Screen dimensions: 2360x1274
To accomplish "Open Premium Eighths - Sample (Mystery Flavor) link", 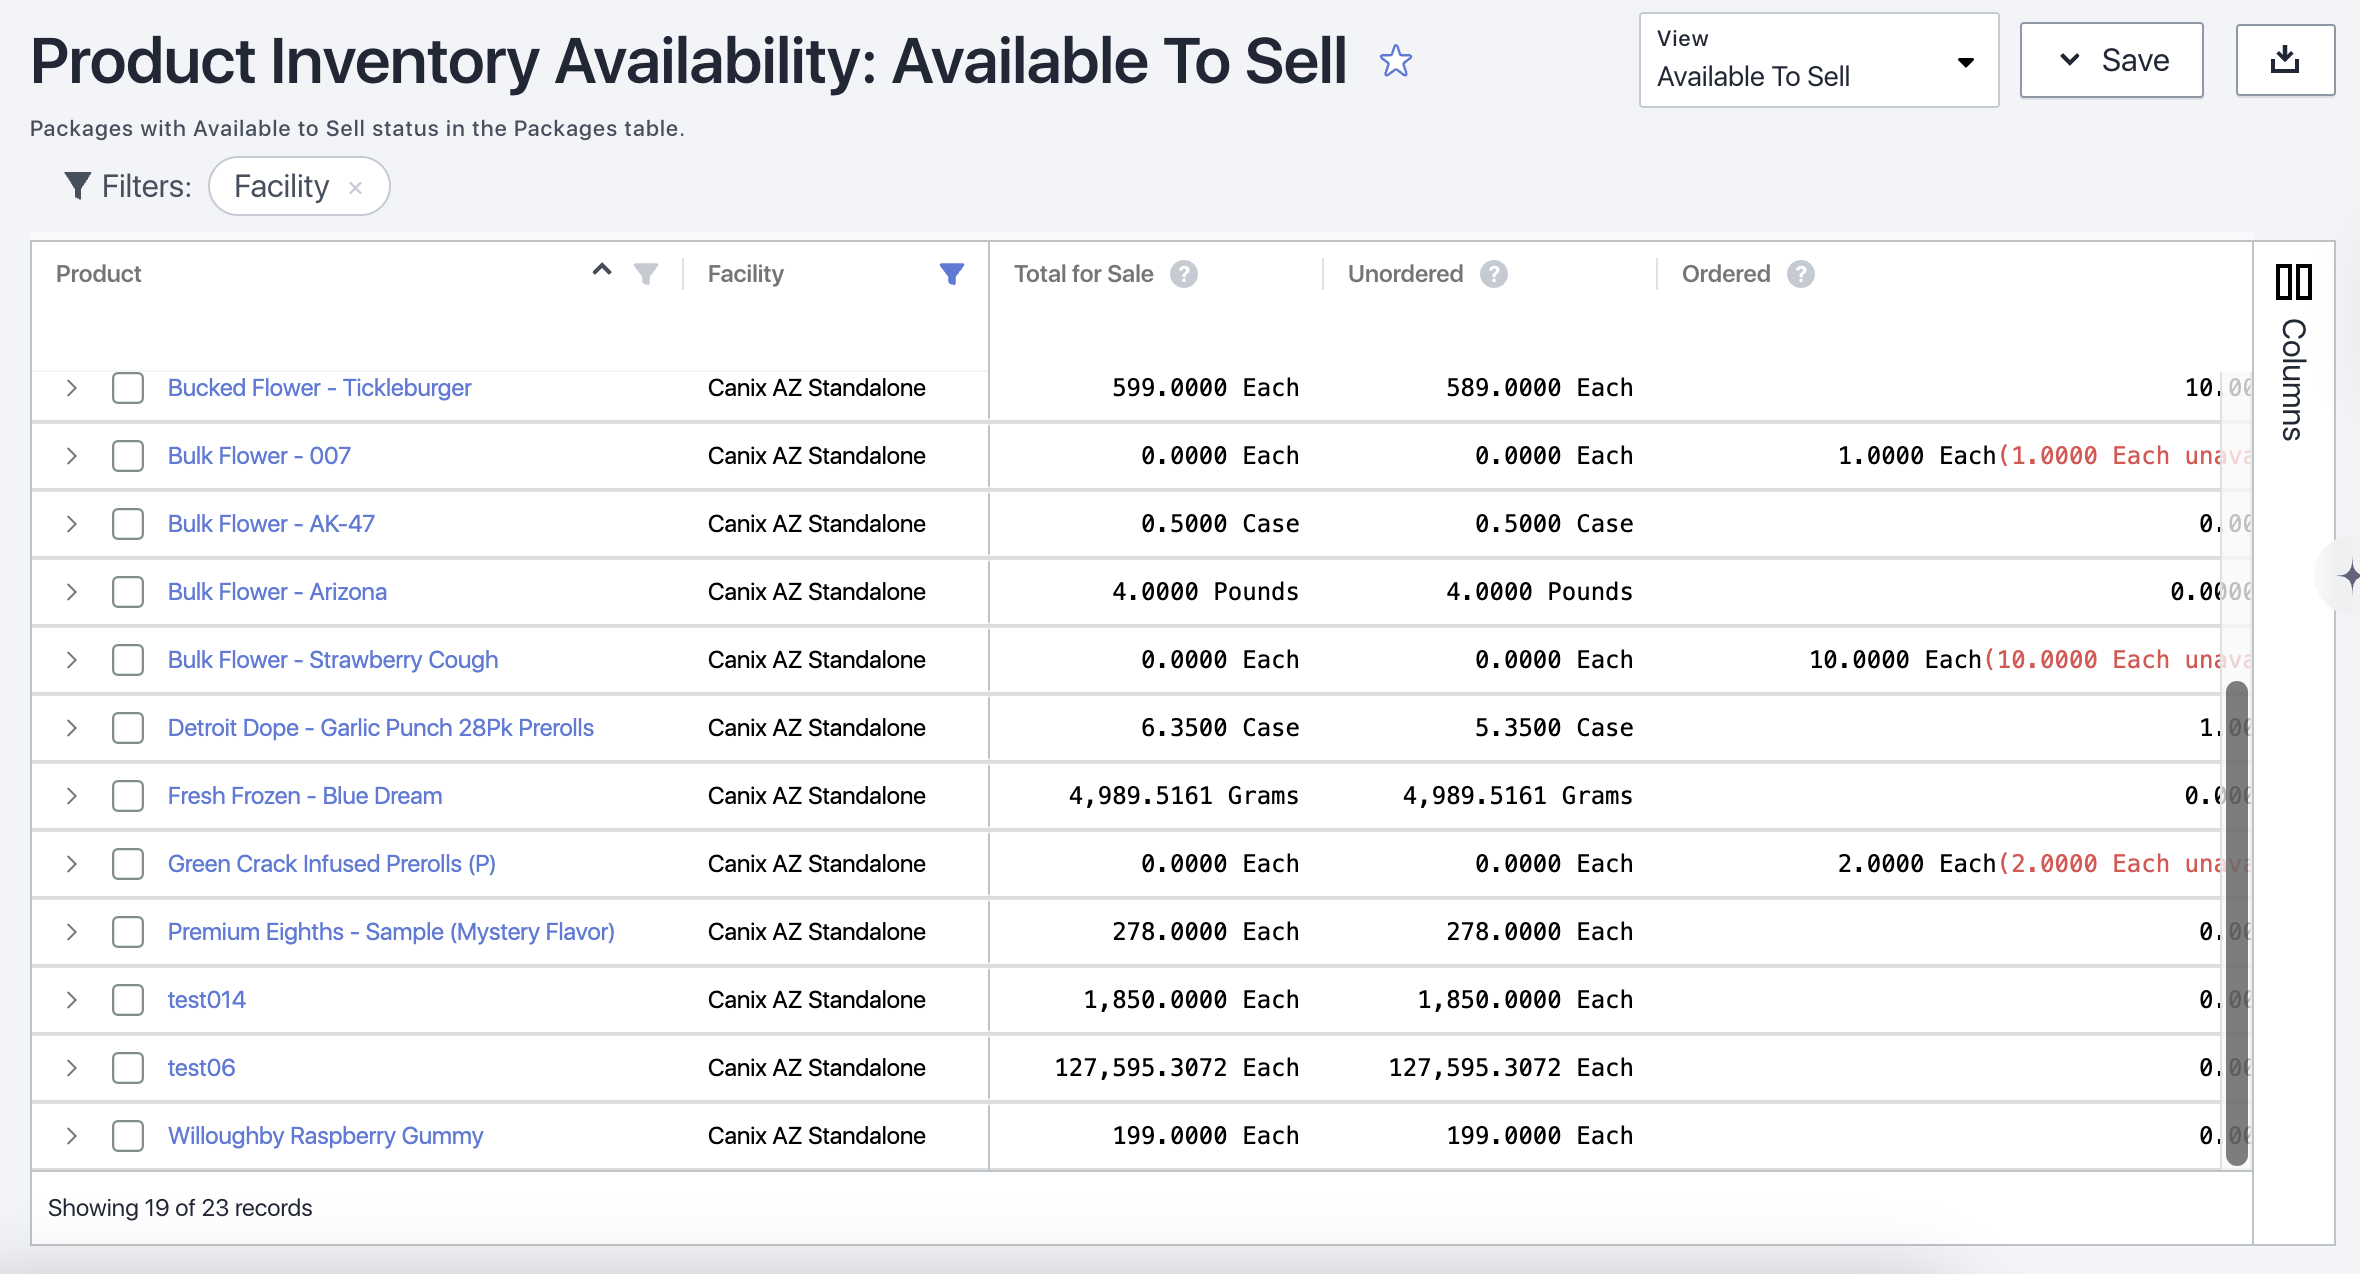I will 391,932.
